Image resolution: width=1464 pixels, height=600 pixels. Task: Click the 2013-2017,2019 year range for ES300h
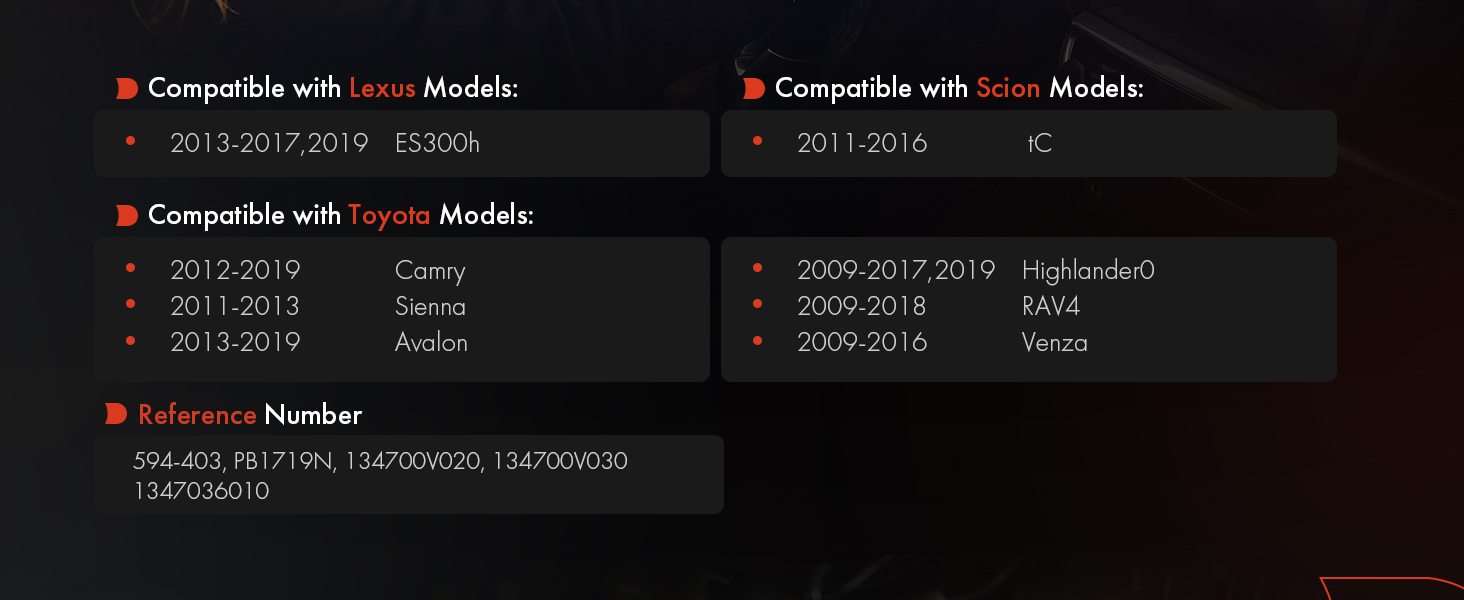tap(269, 143)
